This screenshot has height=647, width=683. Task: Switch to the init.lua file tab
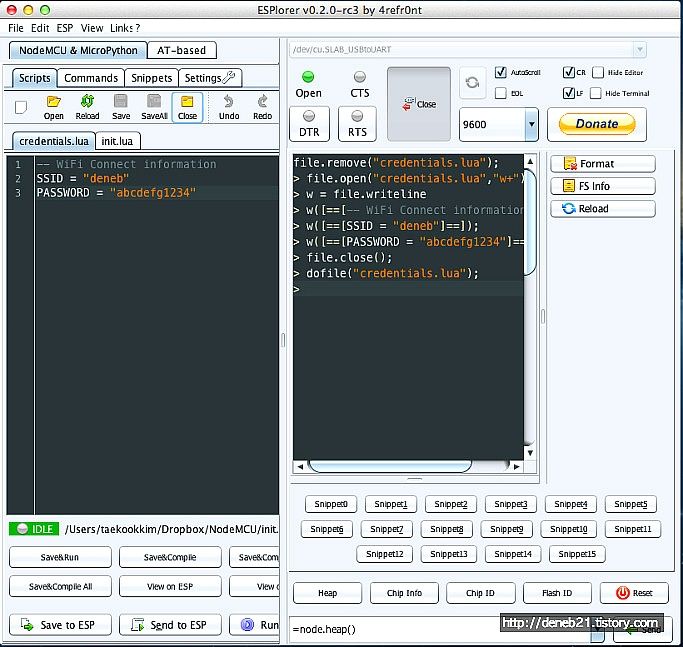117,141
